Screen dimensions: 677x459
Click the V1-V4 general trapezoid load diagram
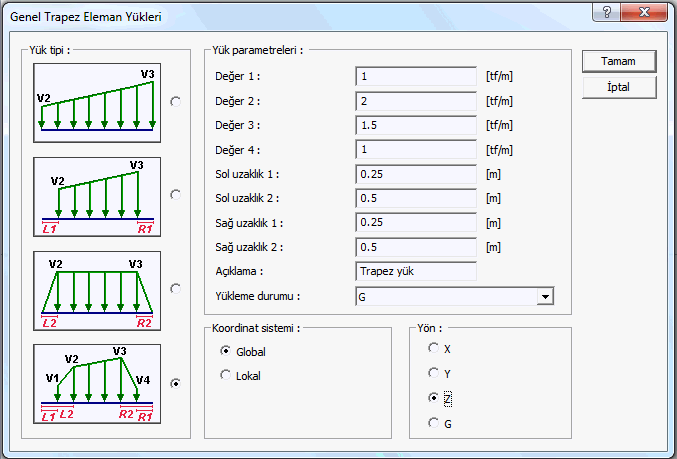[97, 384]
